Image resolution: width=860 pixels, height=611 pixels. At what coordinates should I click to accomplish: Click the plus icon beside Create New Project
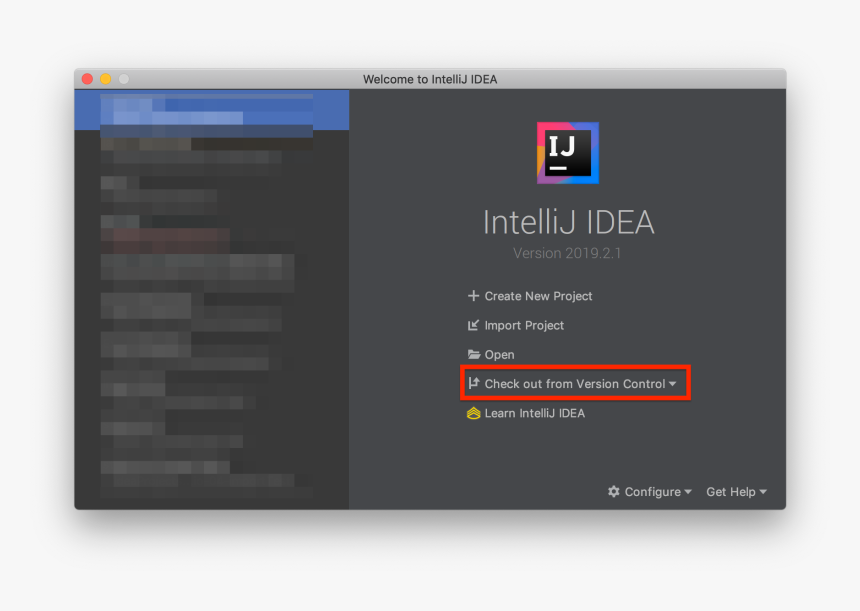[474, 296]
